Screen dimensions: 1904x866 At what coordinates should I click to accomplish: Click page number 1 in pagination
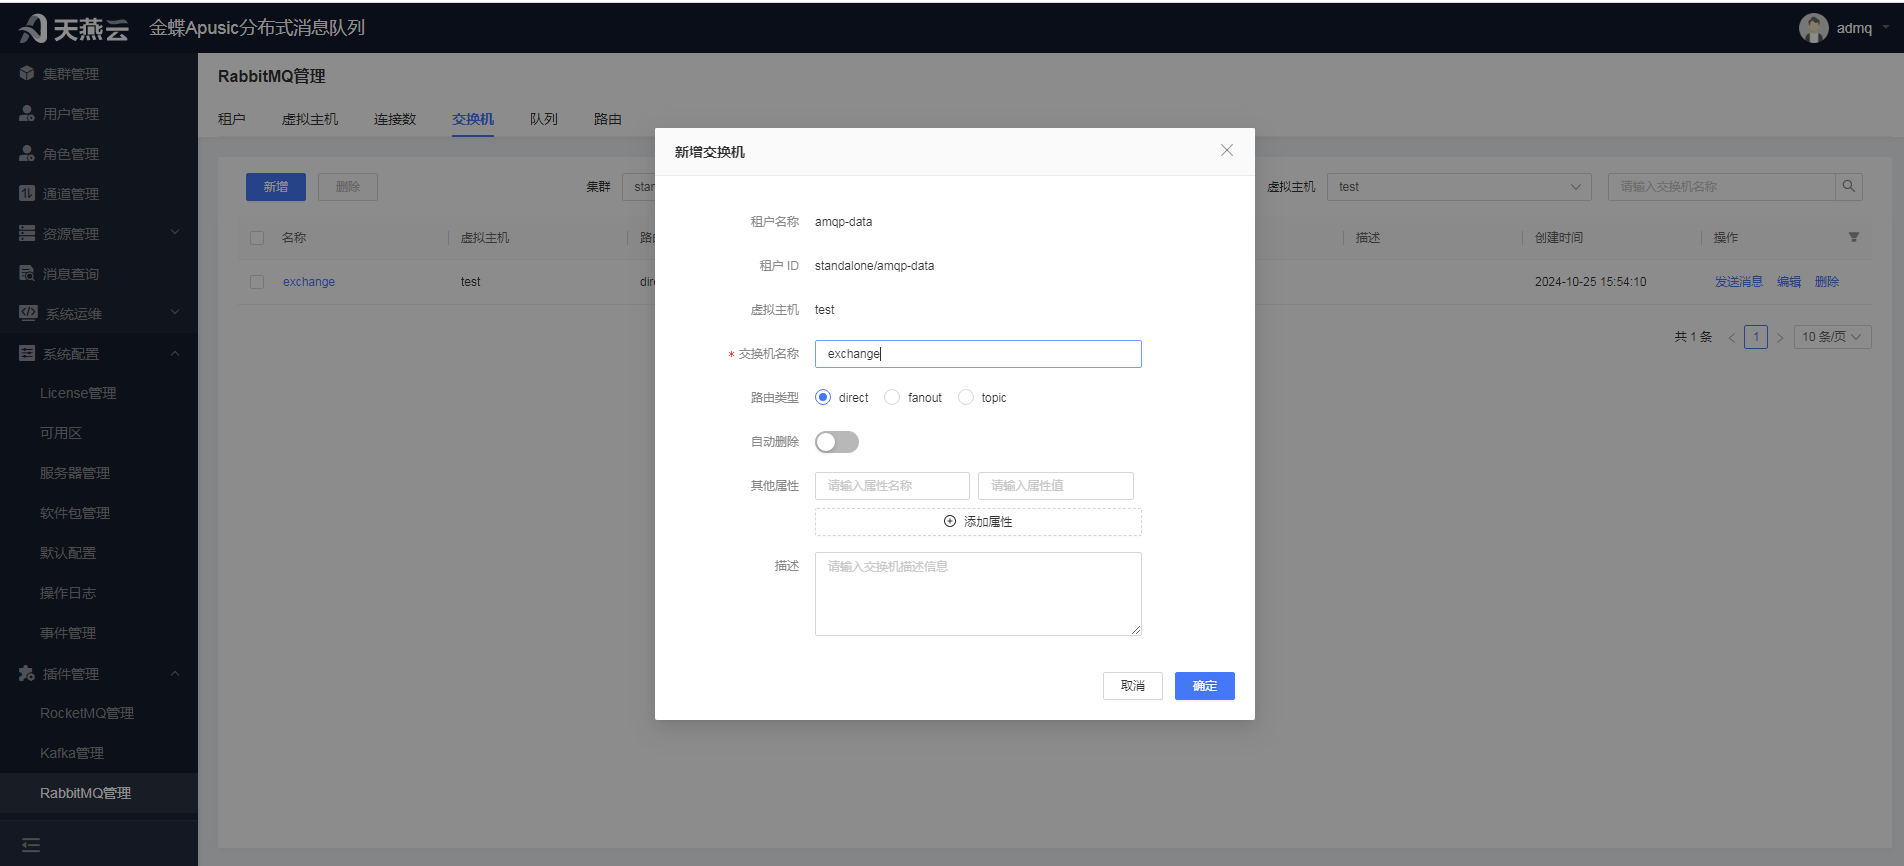click(x=1756, y=337)
